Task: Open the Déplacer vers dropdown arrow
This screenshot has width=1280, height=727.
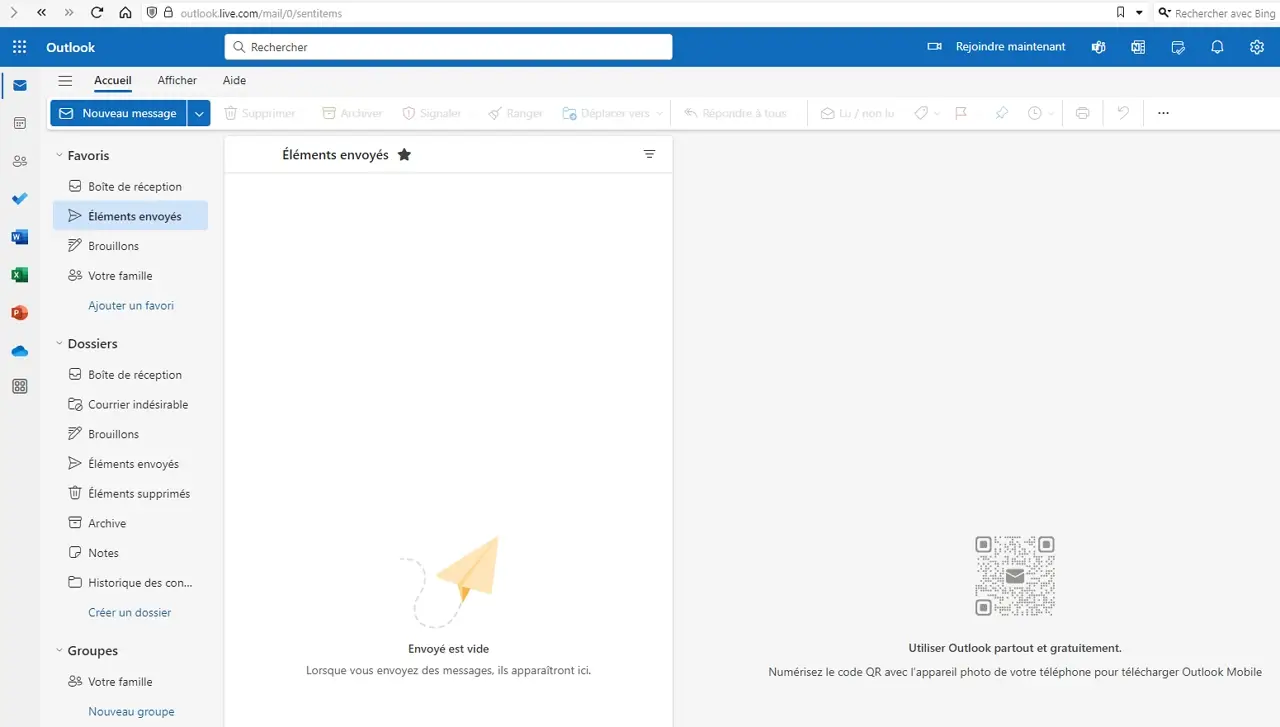Action: coord(660,114)
